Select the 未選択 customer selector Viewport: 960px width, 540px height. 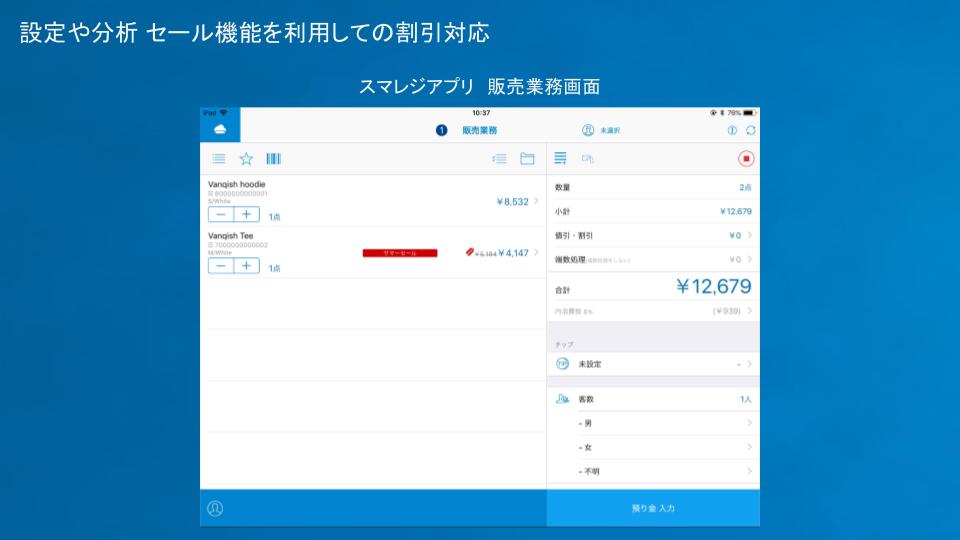click(x=601, y=130)
